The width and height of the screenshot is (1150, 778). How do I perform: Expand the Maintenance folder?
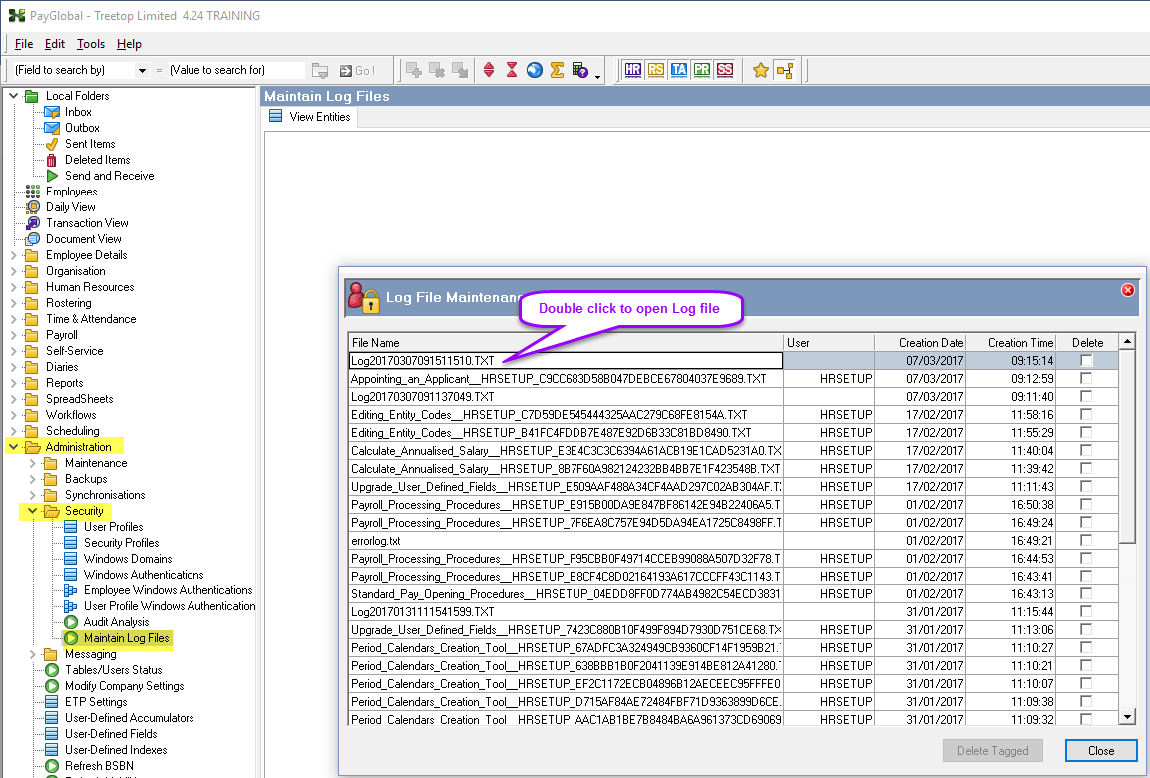[x=32, y=463]
